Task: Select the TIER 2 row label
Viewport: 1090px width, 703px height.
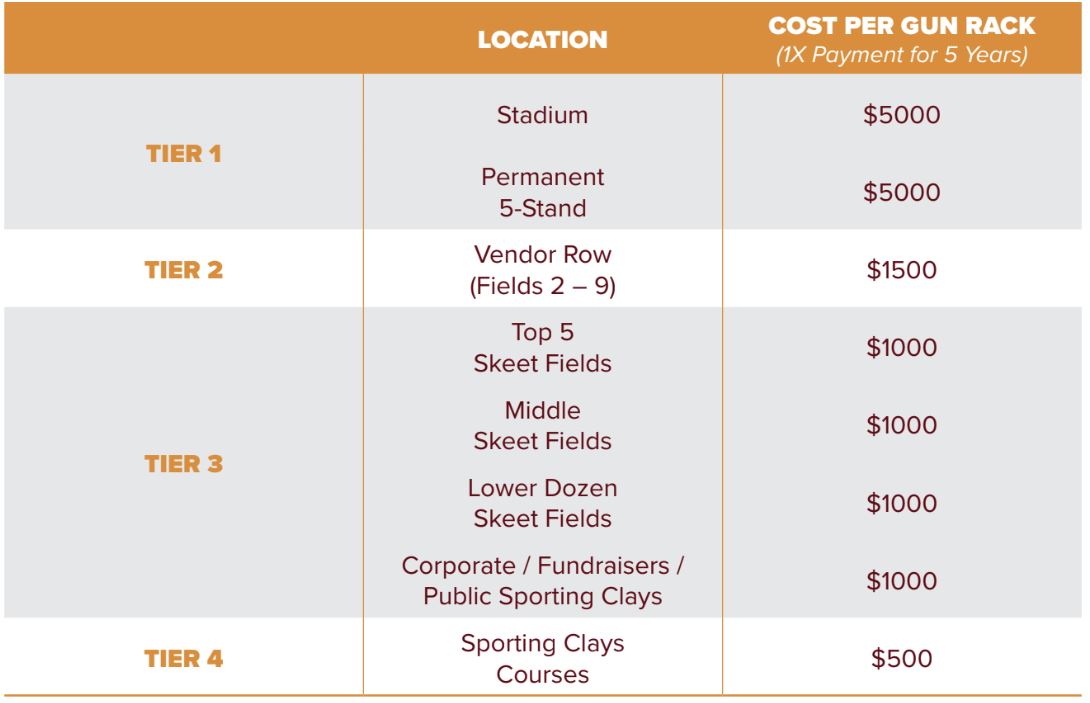Action: [x=183, y=270]
